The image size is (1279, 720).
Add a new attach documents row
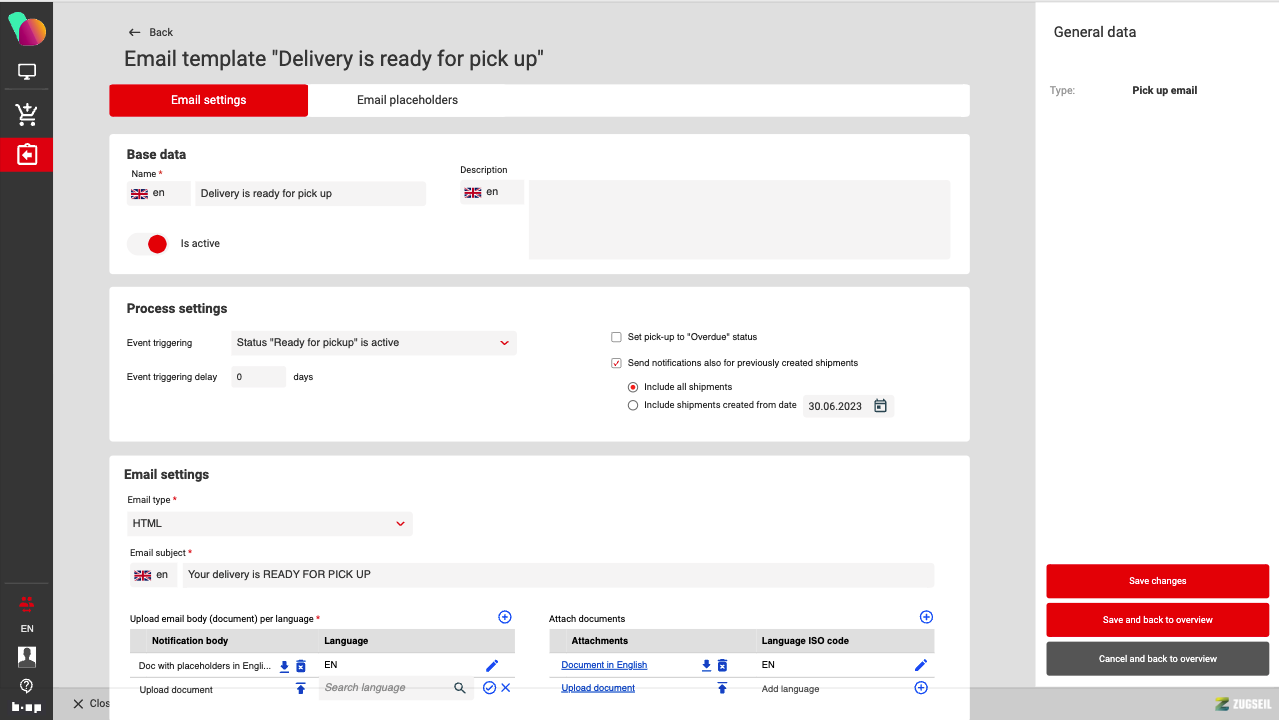pos(926,618)
